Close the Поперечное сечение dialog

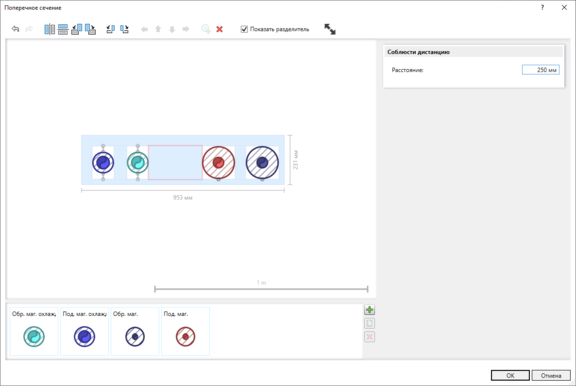[x=564, y=7]
